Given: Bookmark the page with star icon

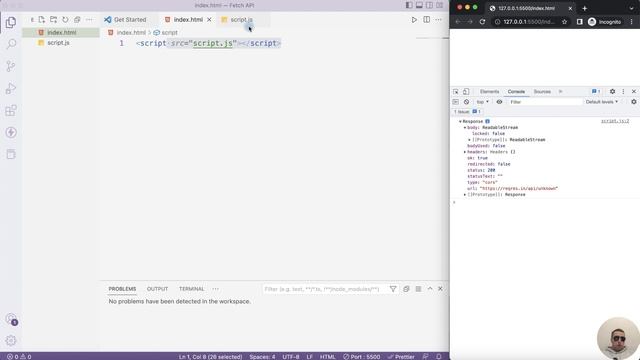Looking at the screenshot, I should tap(564, 22).
